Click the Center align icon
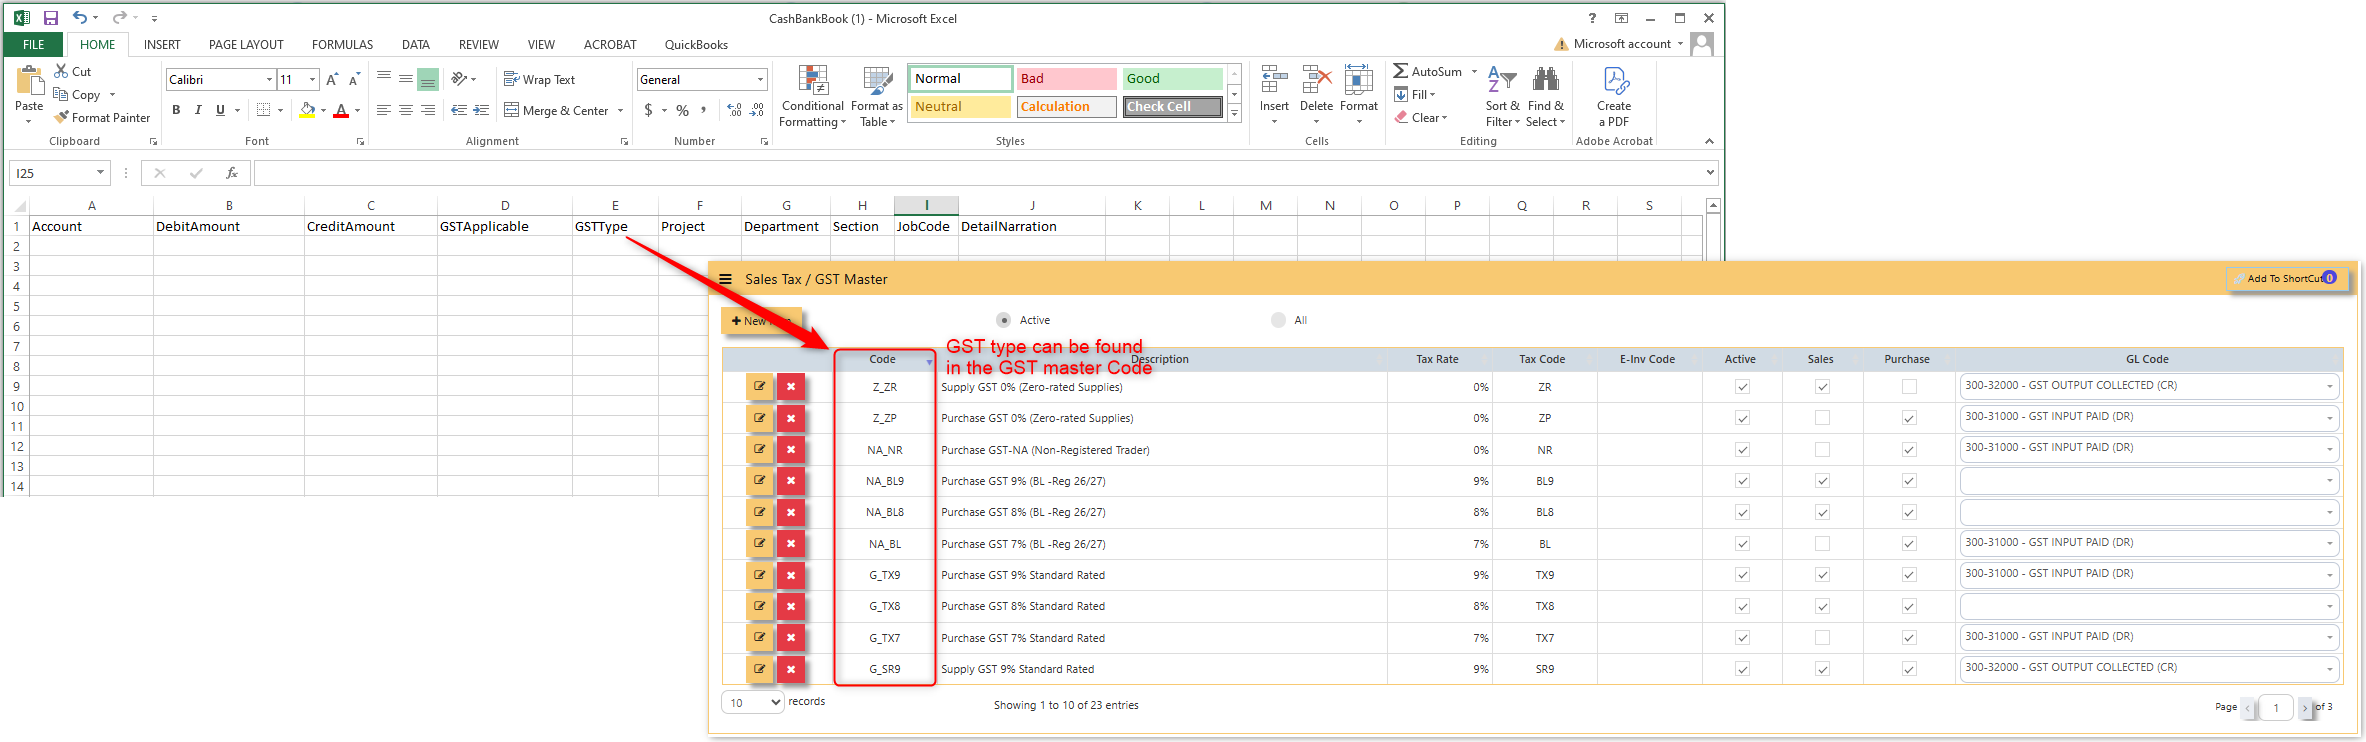This screenshot has width=2366, height=742. 406,110
